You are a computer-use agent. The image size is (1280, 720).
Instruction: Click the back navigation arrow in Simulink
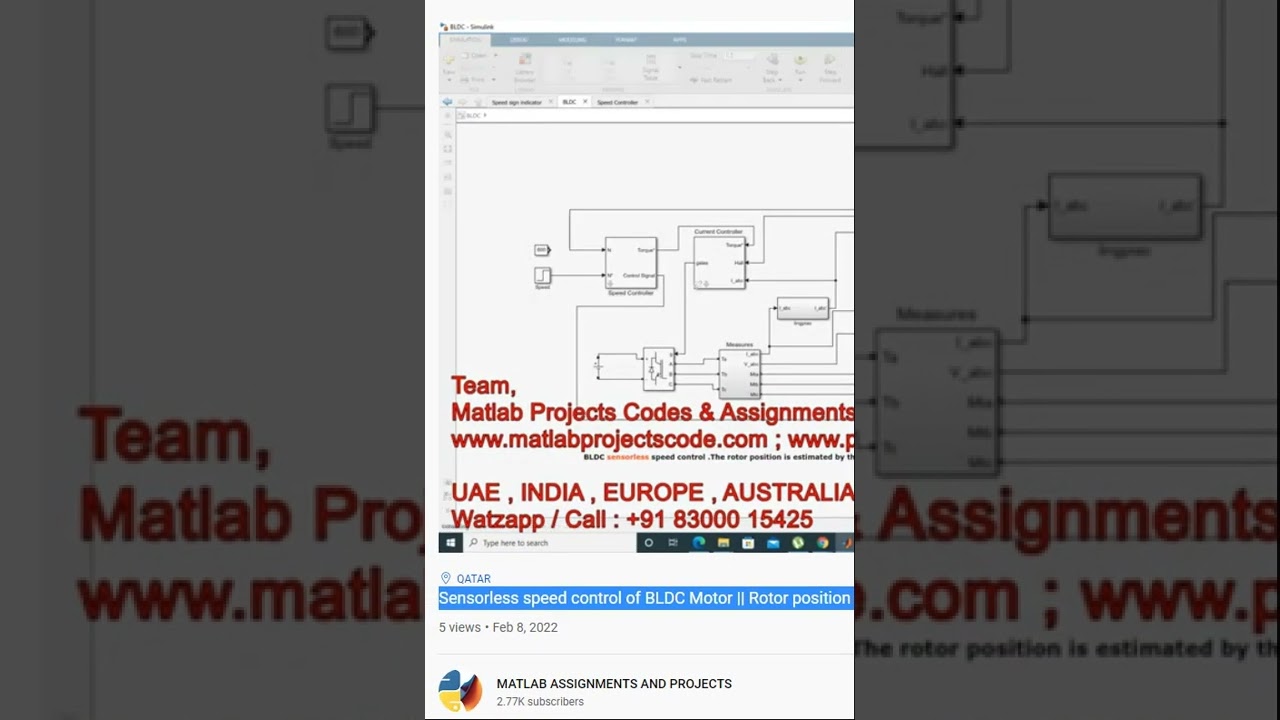coord(447,102)
